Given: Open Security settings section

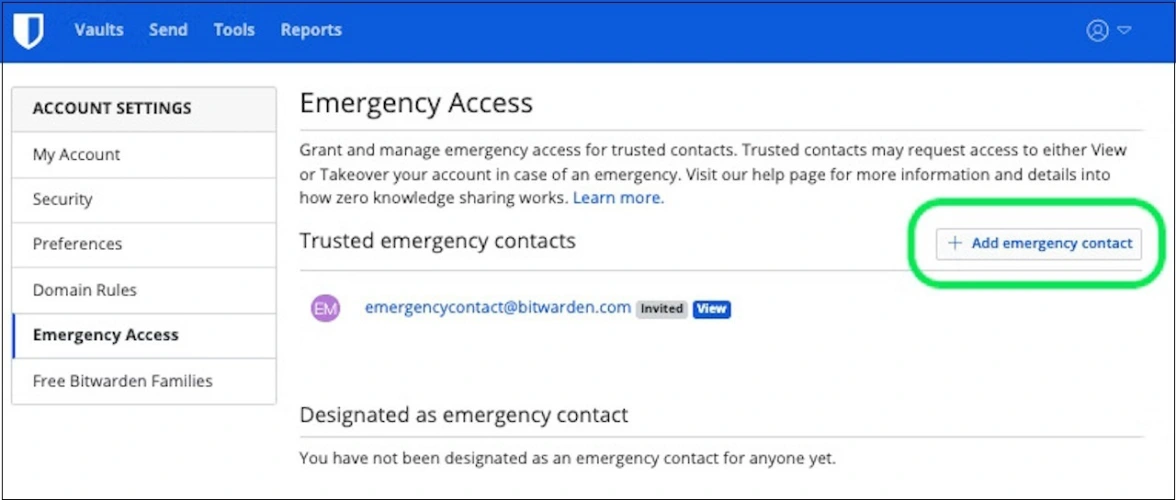Looking at the screenshot, I should tap(62, 199).
